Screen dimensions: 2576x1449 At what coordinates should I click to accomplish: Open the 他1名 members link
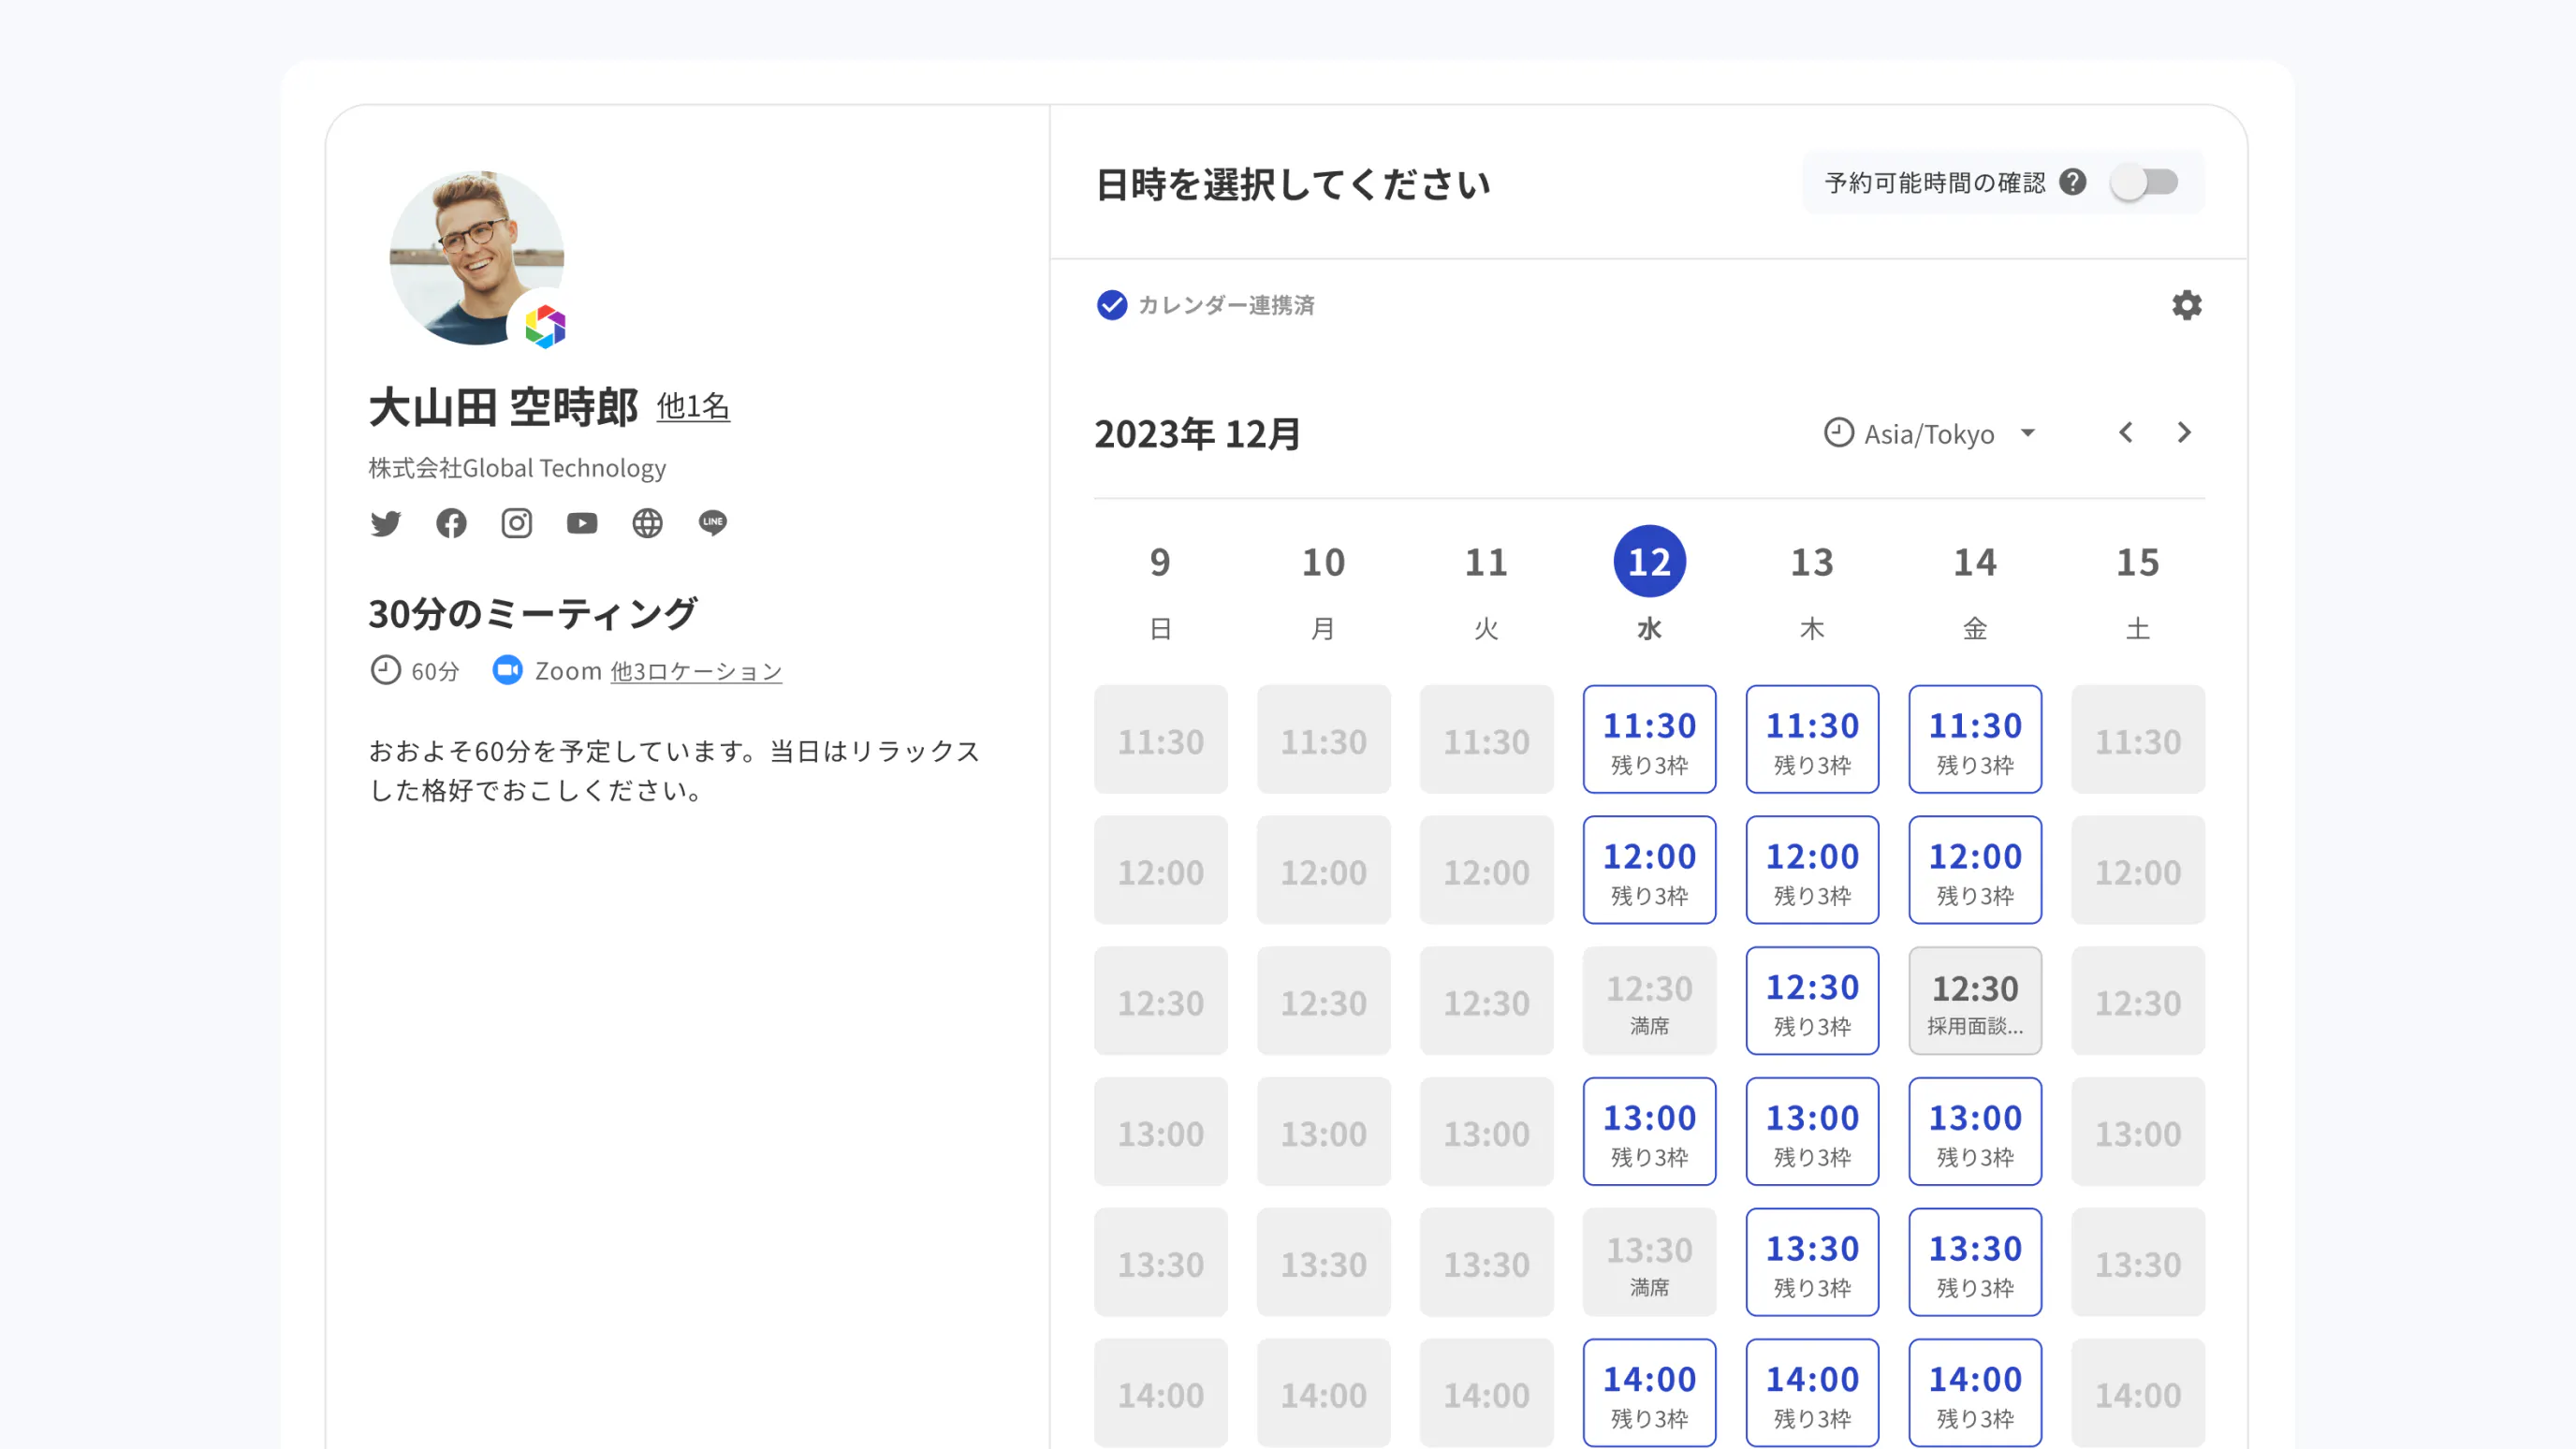(x=692, y=407)
